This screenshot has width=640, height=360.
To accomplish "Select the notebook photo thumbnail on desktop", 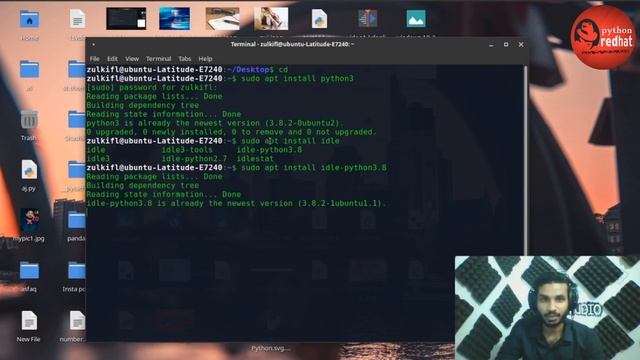I will [223, 18].
